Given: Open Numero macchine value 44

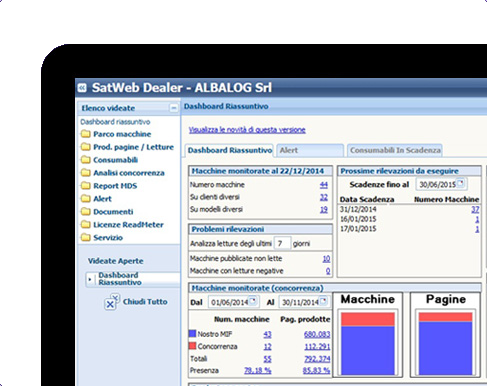Looking at the screenshot, I should pos(324,185).
